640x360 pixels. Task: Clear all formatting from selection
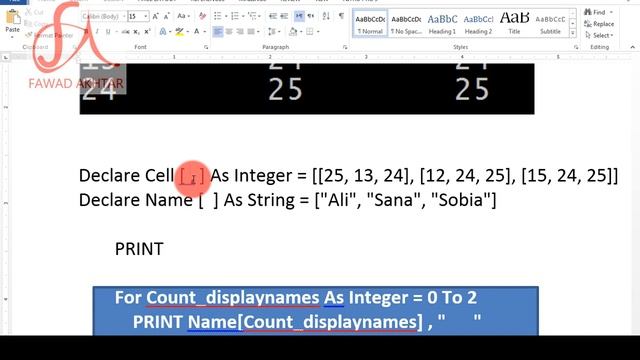pyautogui.click(x=202, y=16)
